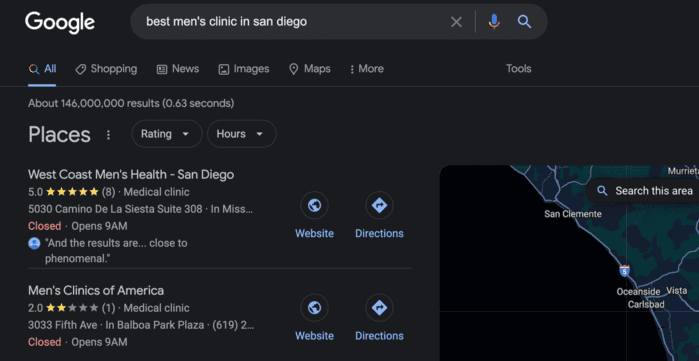The image size is (699, 361).
Task: Open the More search categories menu
Action: 366,69
